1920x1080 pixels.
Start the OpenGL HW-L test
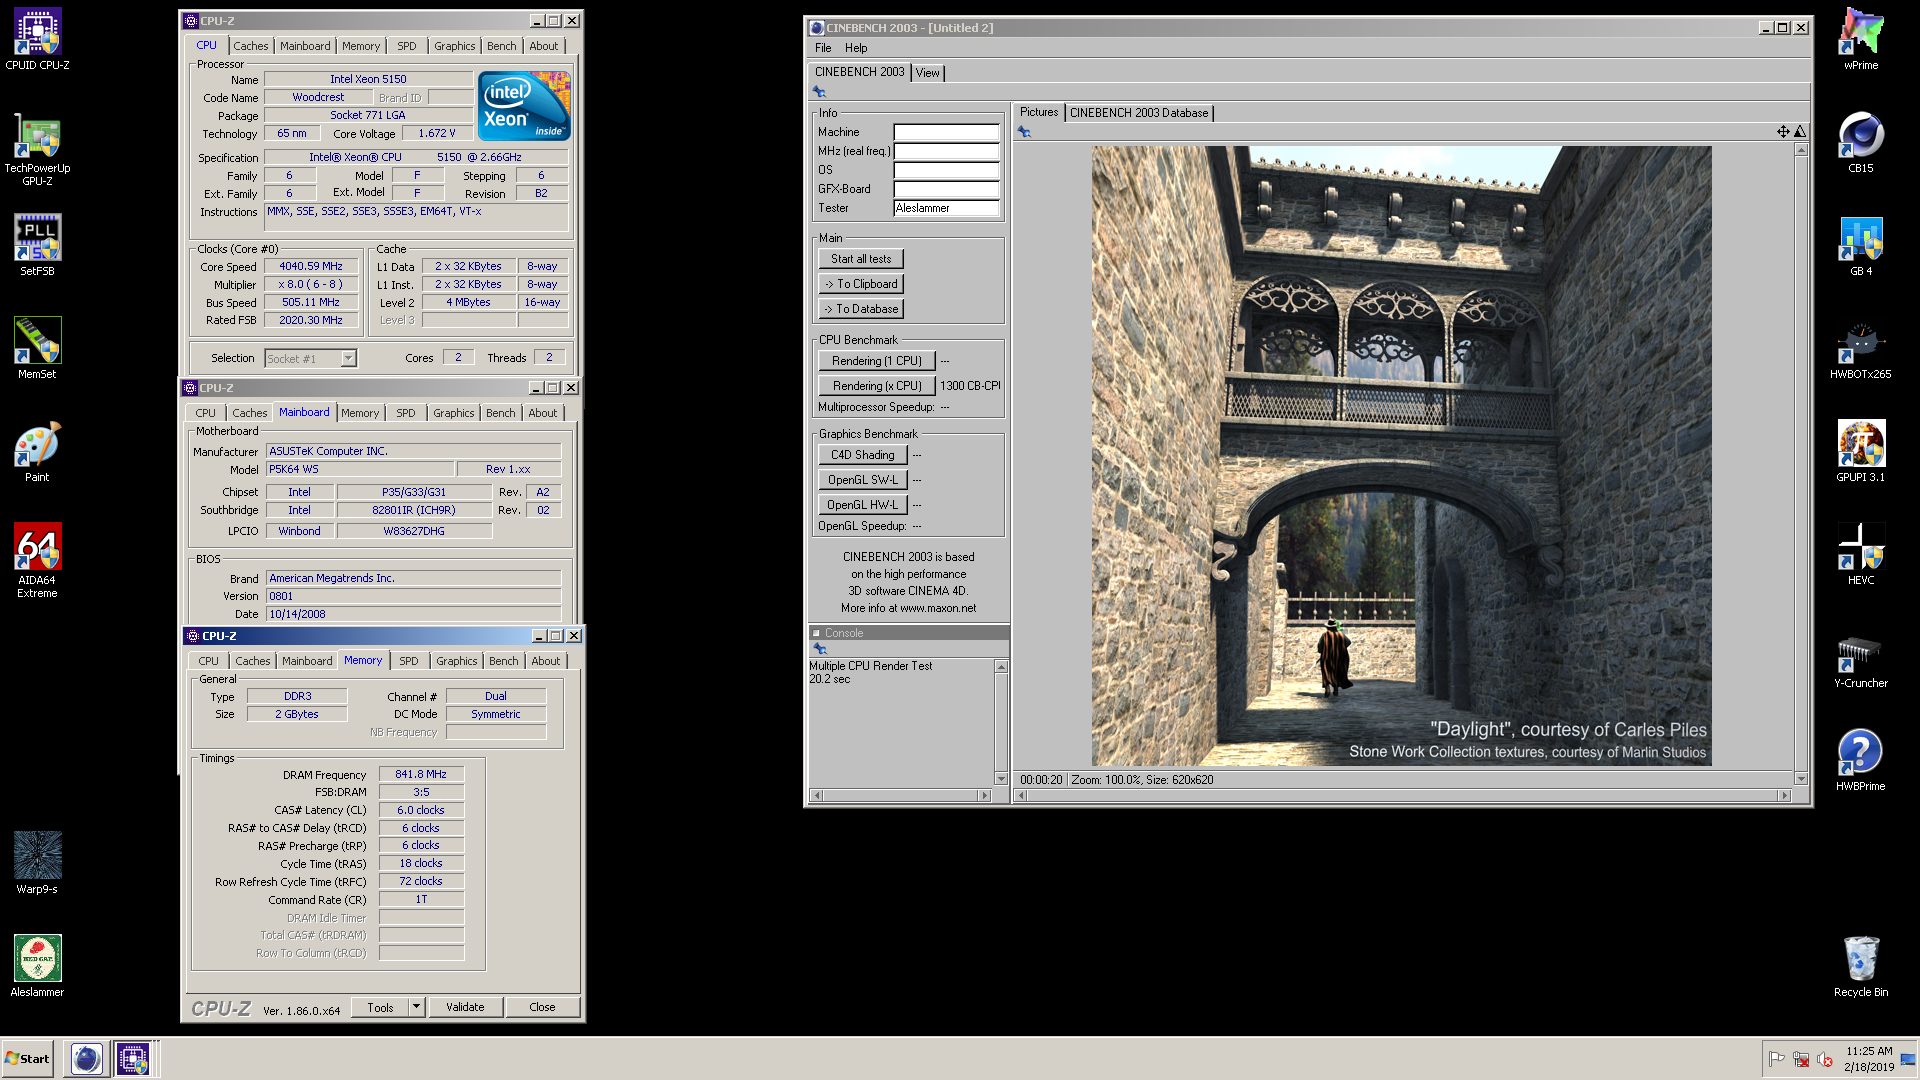pos(863,505)
